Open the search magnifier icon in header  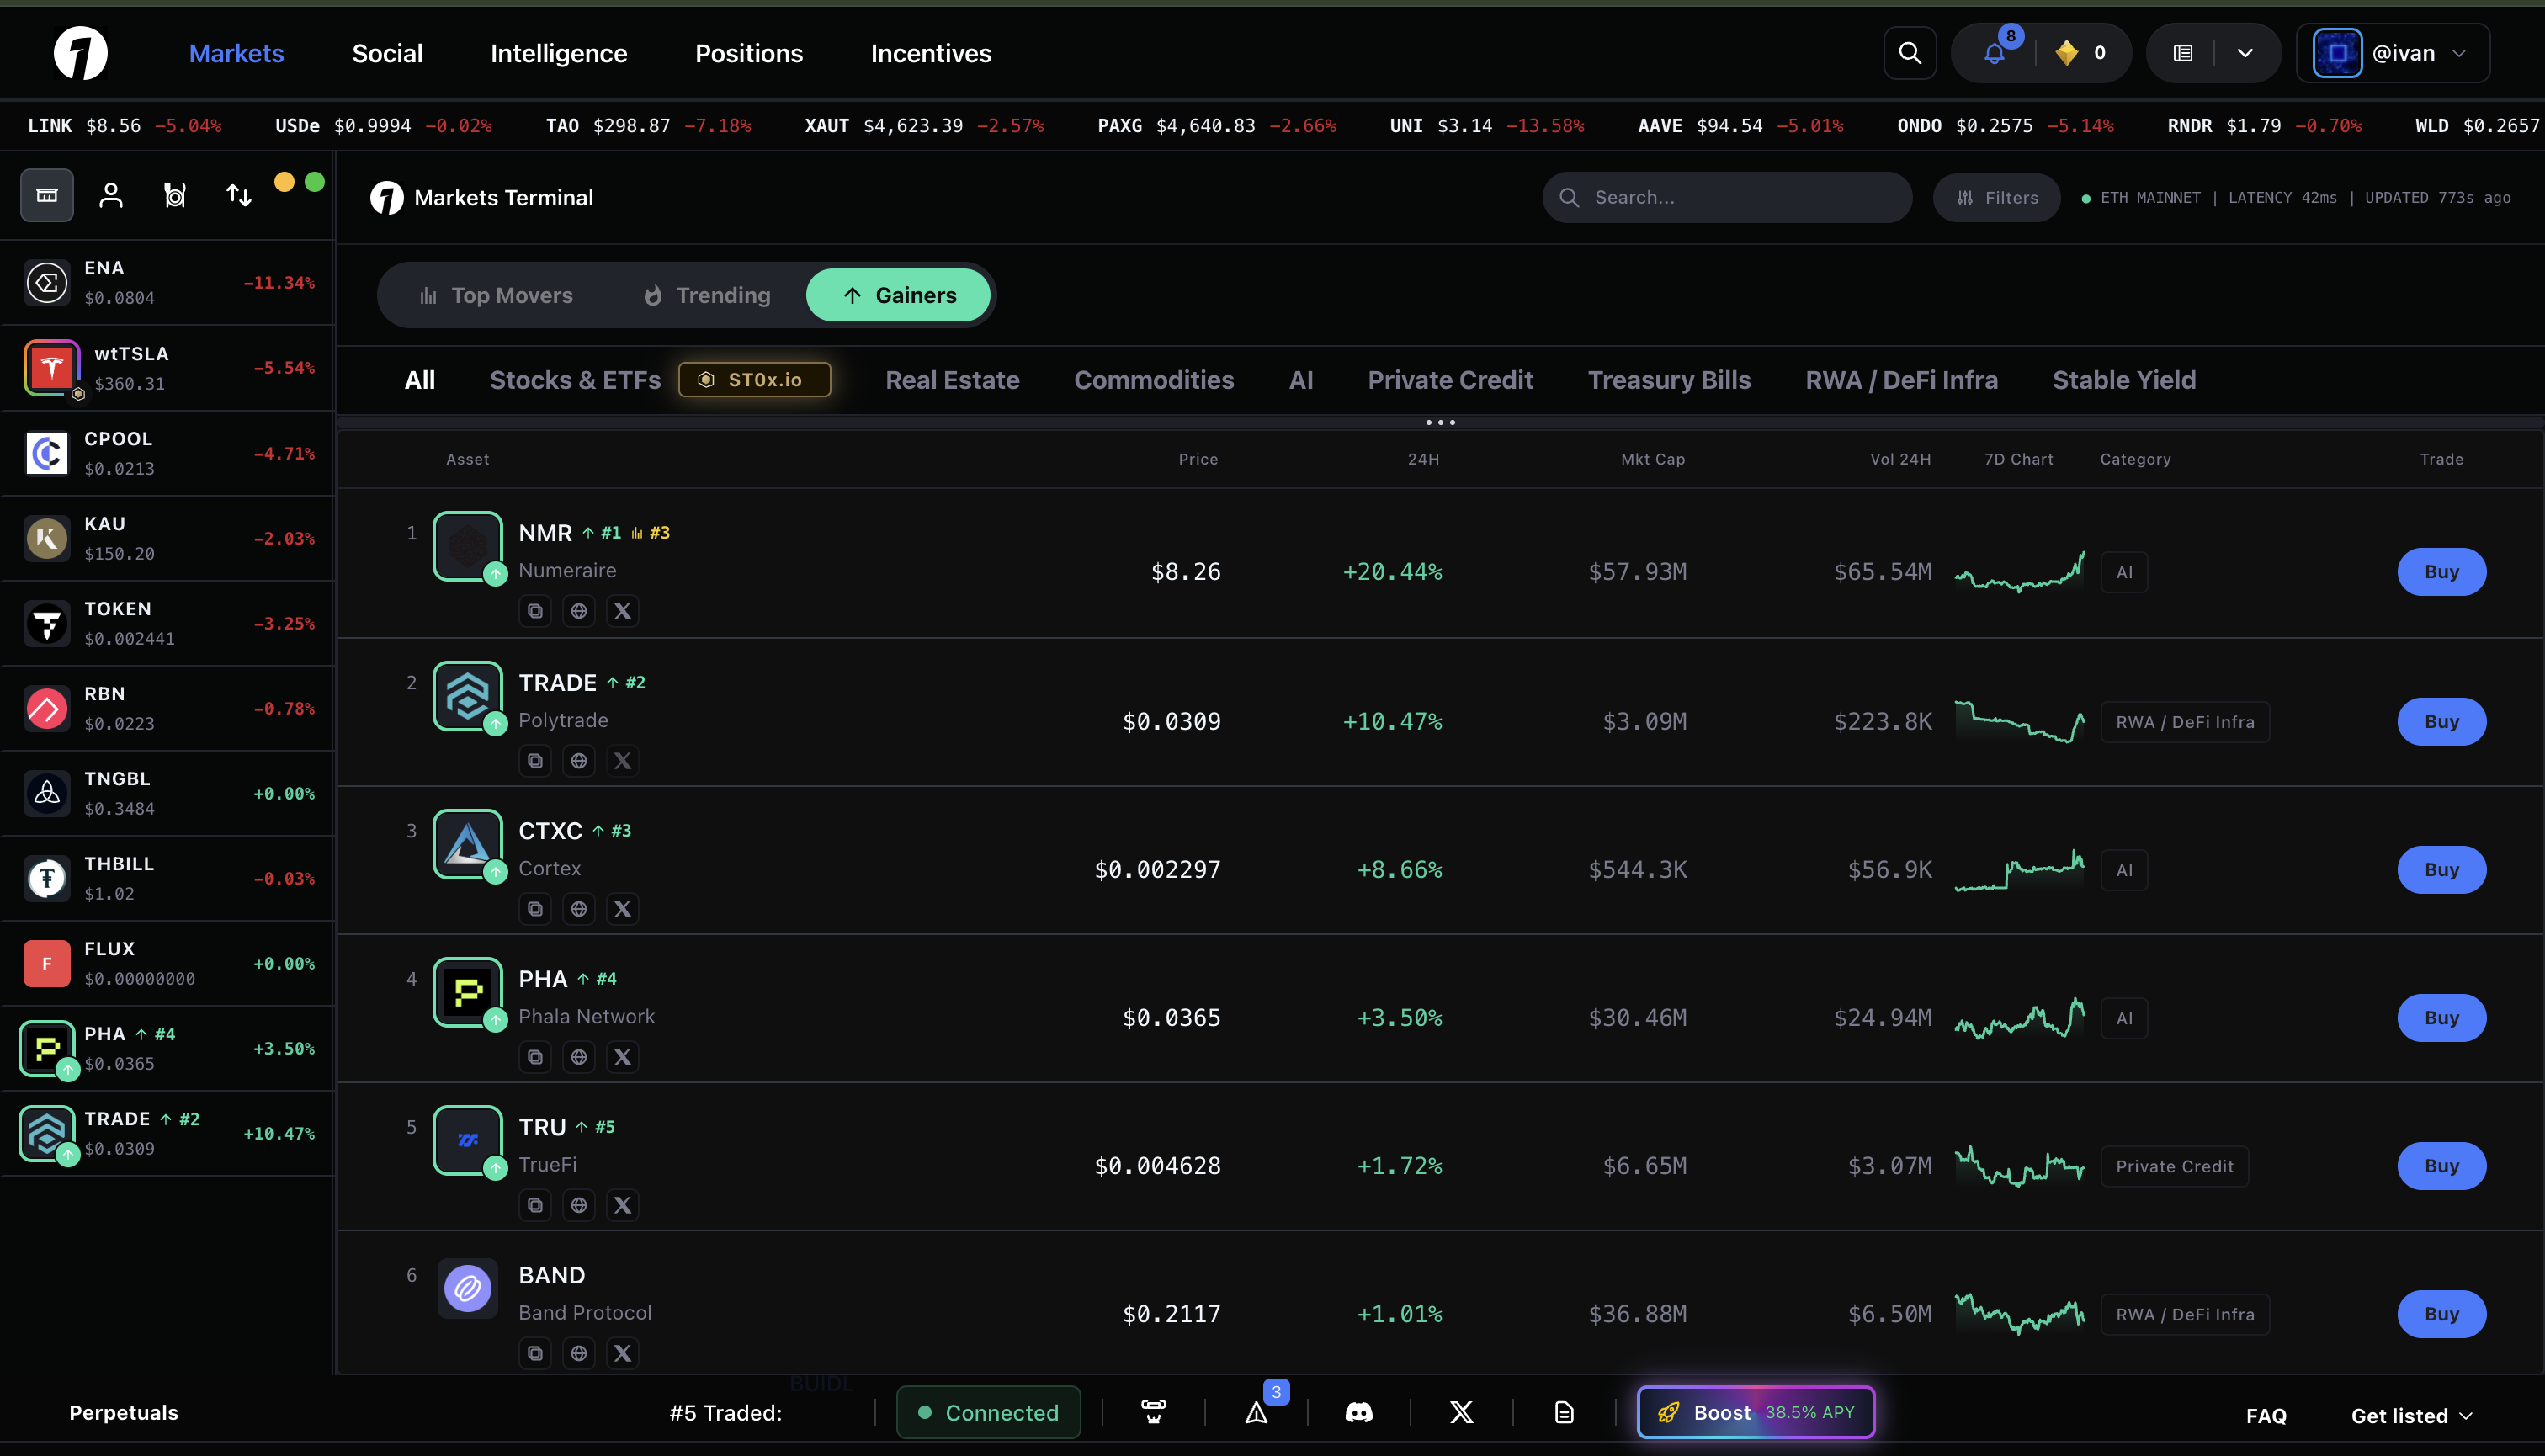tap(1909, 53)
